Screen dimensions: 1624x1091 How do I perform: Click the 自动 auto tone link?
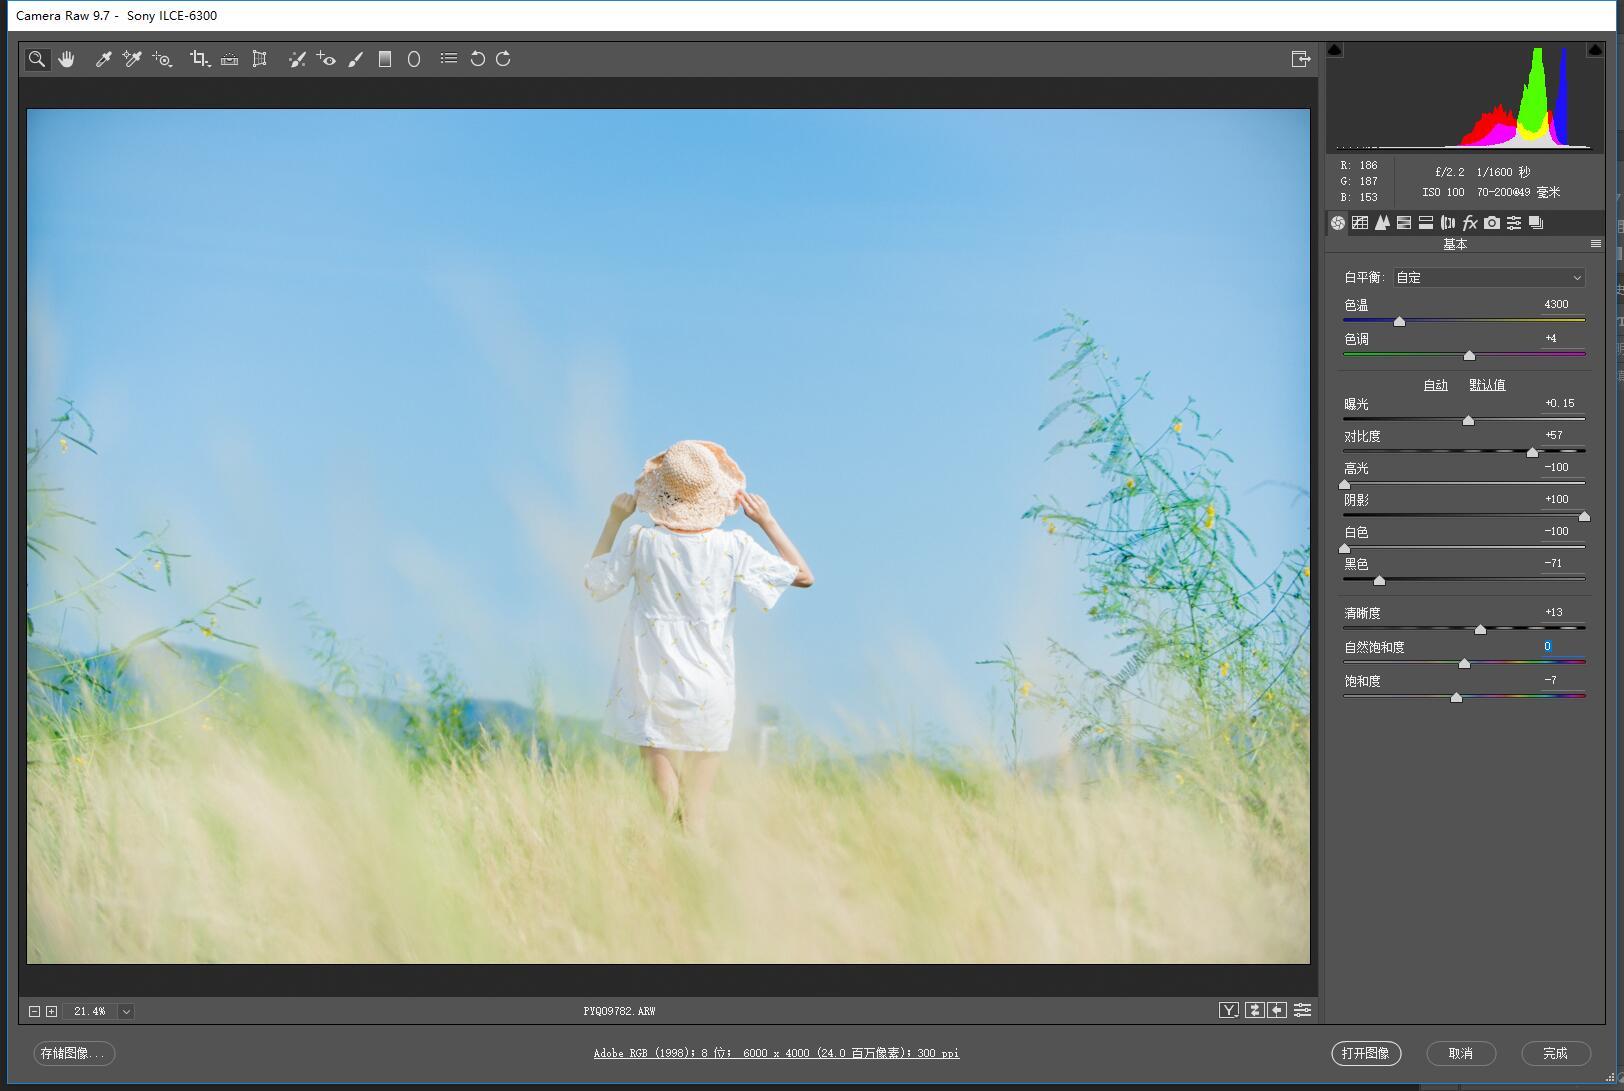point(1436,385)
